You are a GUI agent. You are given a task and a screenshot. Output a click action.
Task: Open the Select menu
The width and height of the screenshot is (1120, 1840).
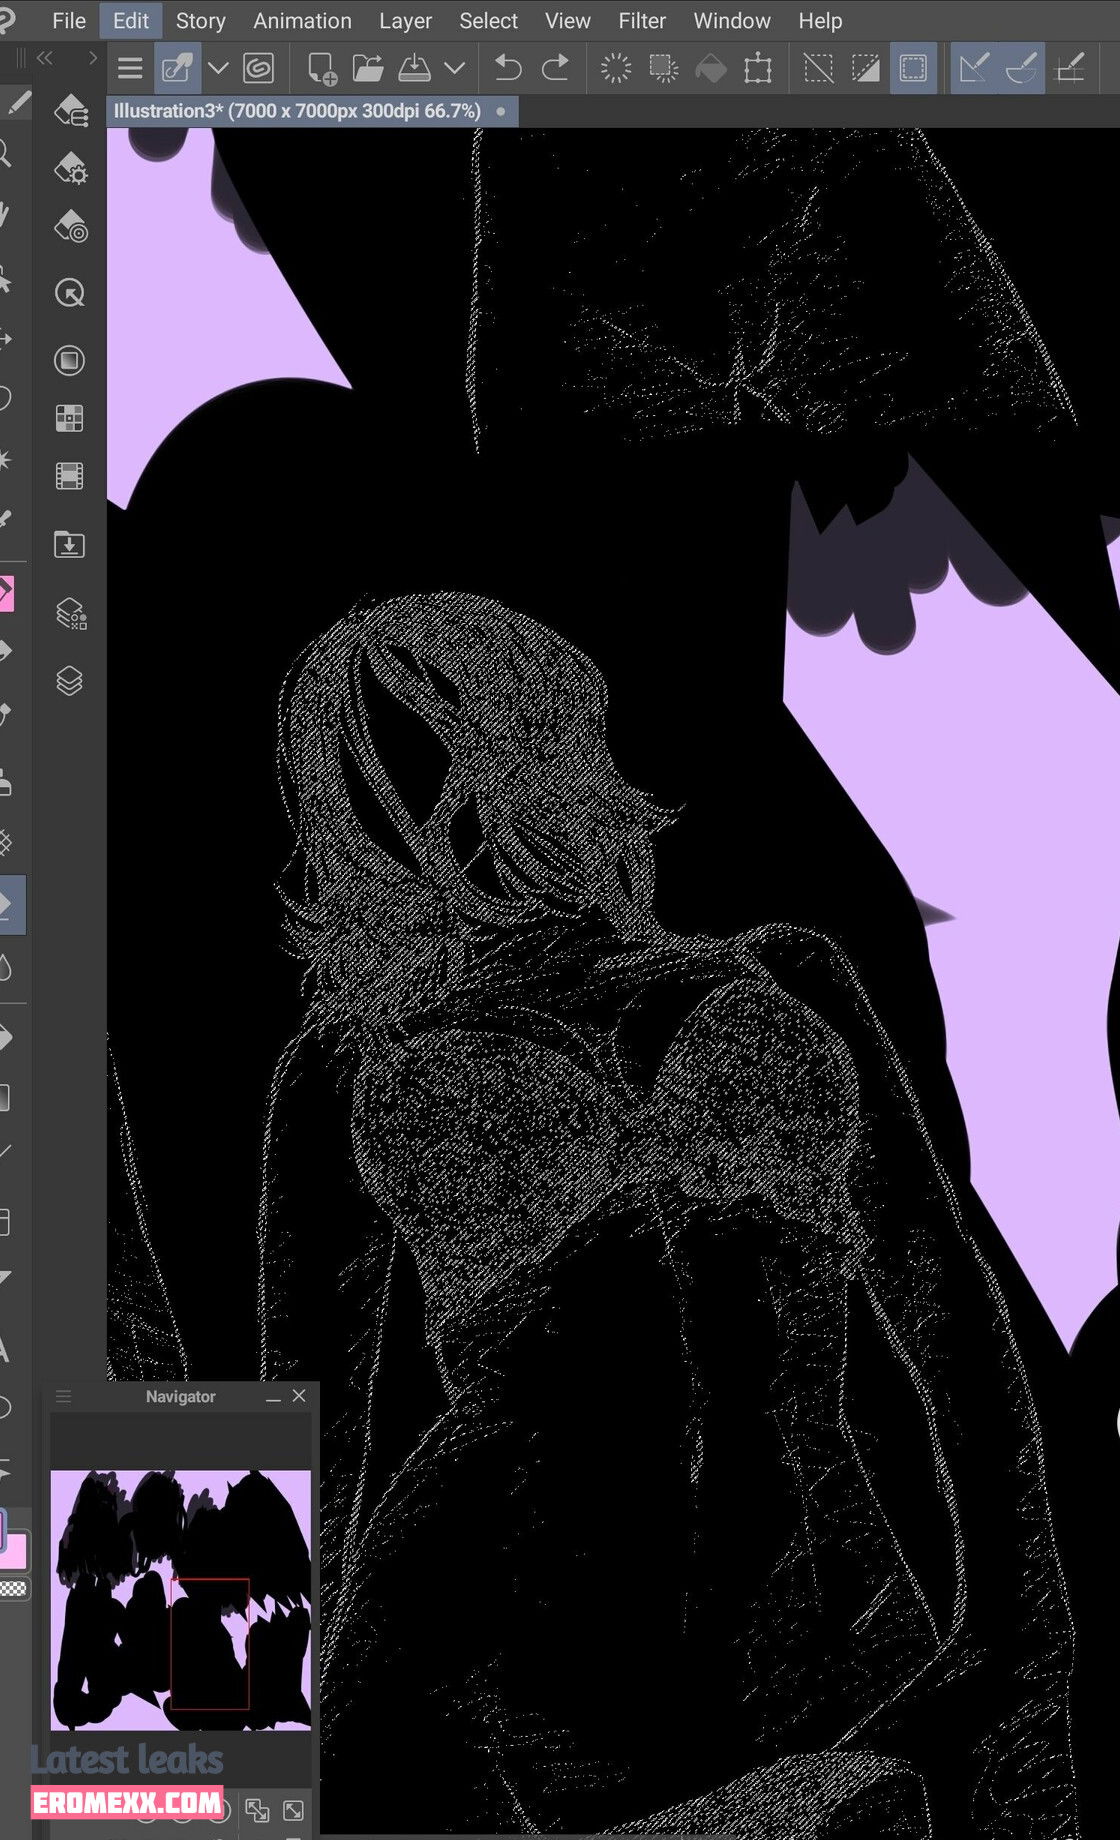(x=488, y=20)
